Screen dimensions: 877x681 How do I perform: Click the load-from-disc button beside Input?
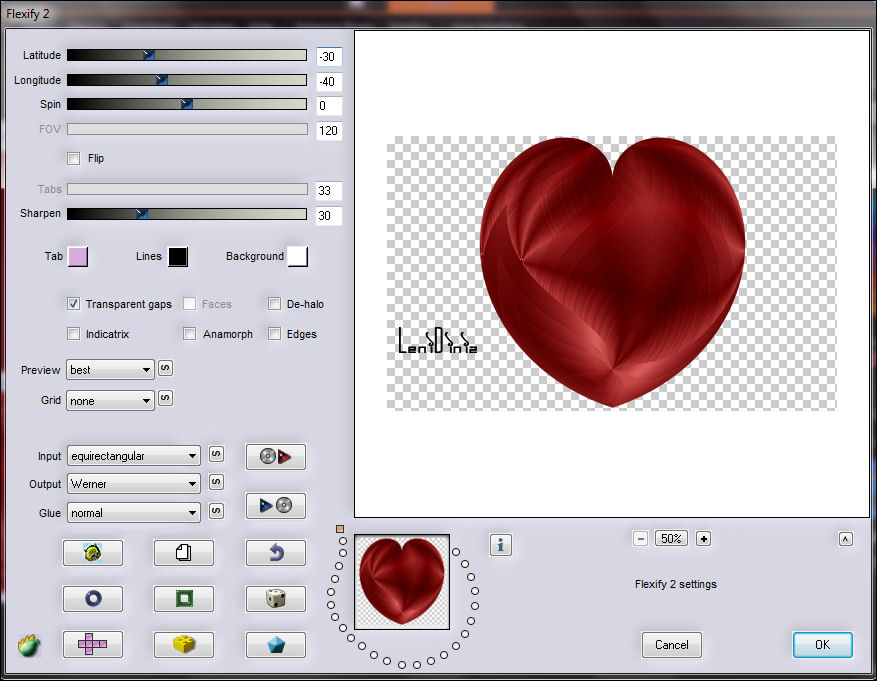[275, 457]
